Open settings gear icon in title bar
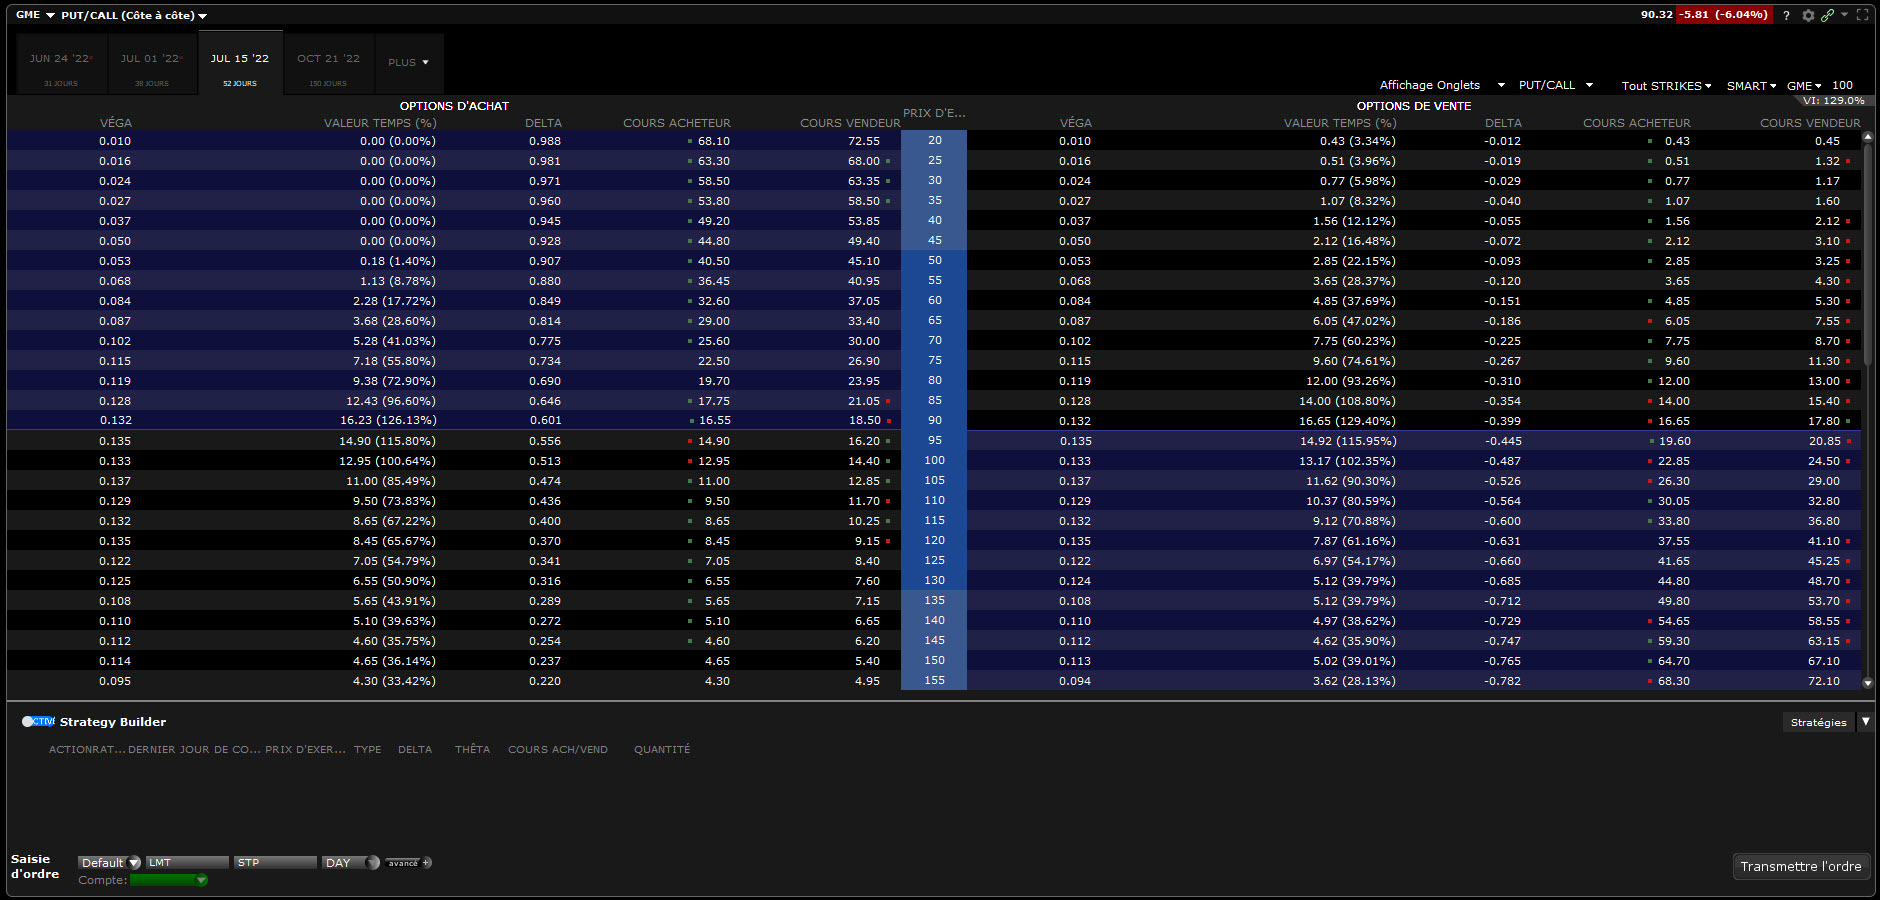This screenshot has height=900, width=1880. click(x=1808, y=15)
